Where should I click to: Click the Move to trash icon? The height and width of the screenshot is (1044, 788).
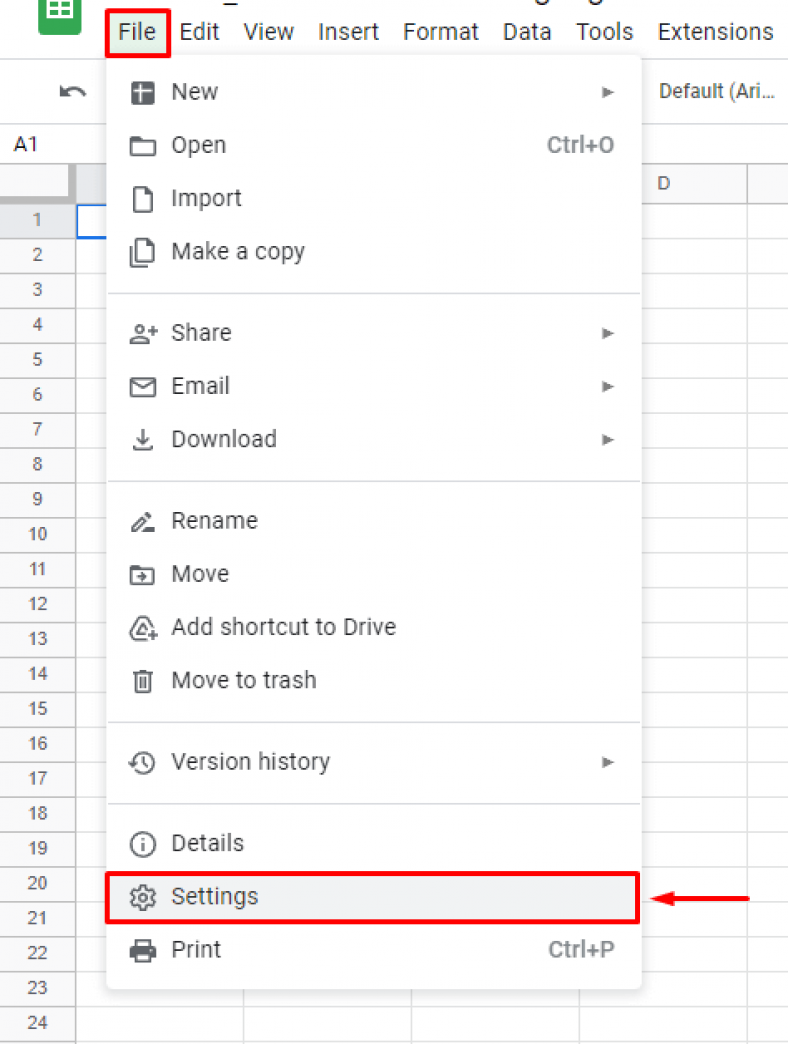[142, 680]
